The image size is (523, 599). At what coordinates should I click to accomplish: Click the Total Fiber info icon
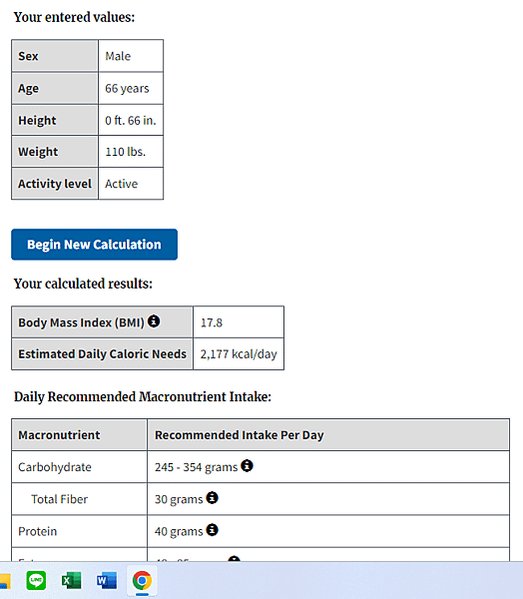point(212,498)
